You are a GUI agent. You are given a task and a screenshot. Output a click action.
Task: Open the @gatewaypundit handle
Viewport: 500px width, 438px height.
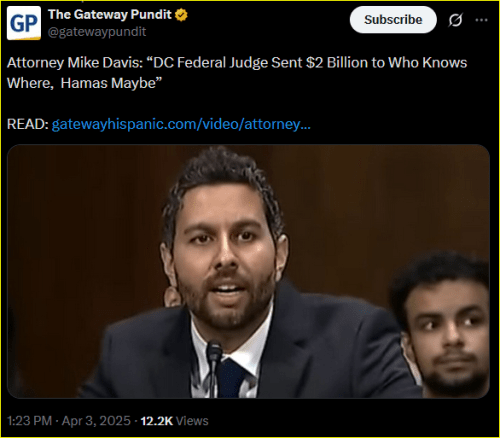[x=97, y=32]
